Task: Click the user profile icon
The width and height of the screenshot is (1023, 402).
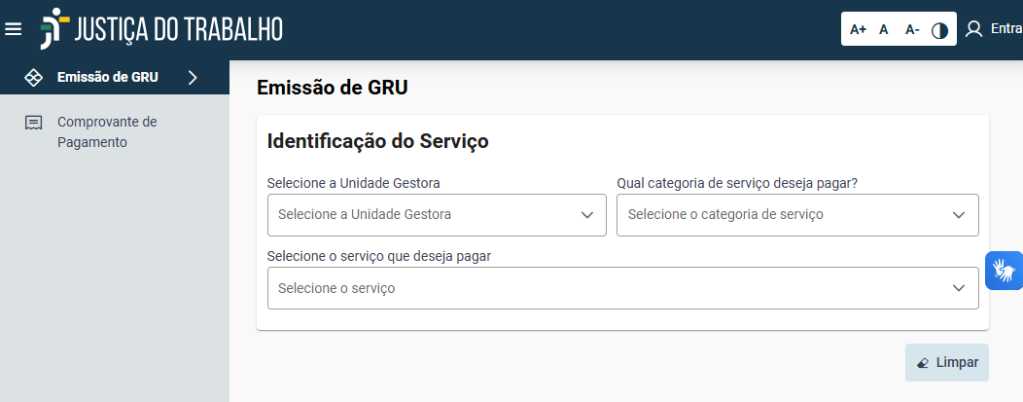Action: click(973, 29)
